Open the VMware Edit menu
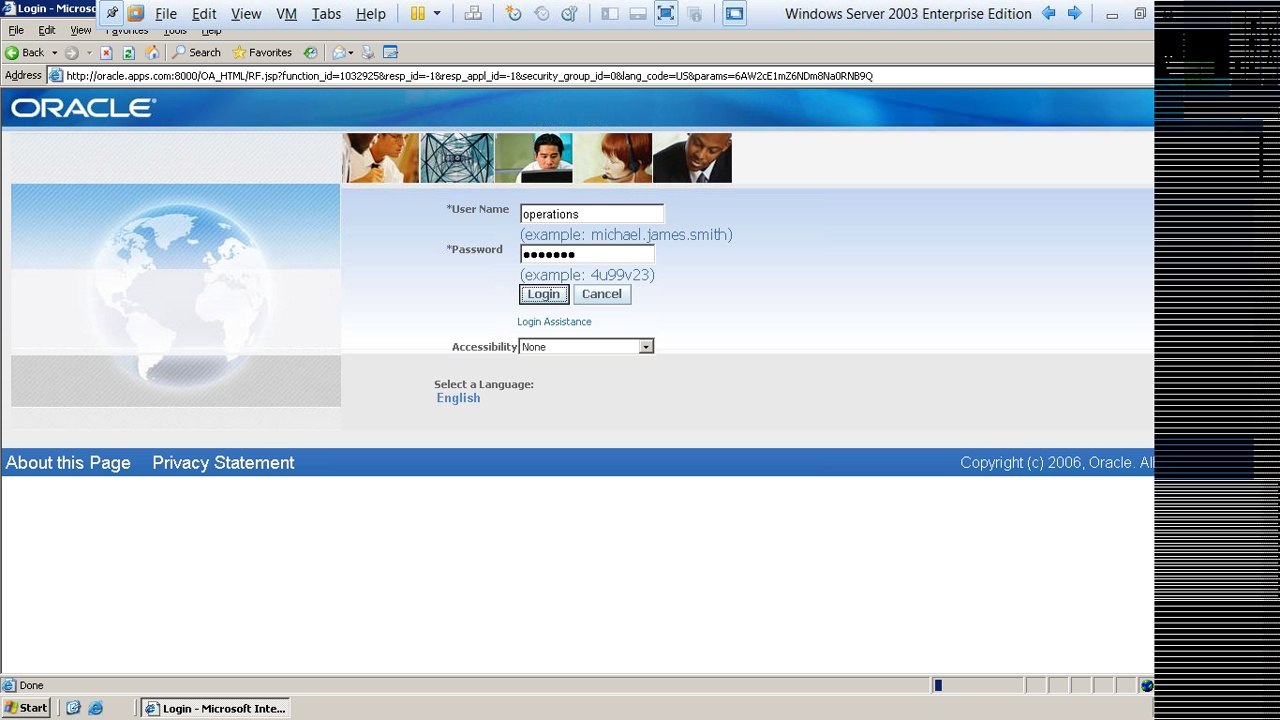Screen dimensions: 1280x720 point(204,14)
